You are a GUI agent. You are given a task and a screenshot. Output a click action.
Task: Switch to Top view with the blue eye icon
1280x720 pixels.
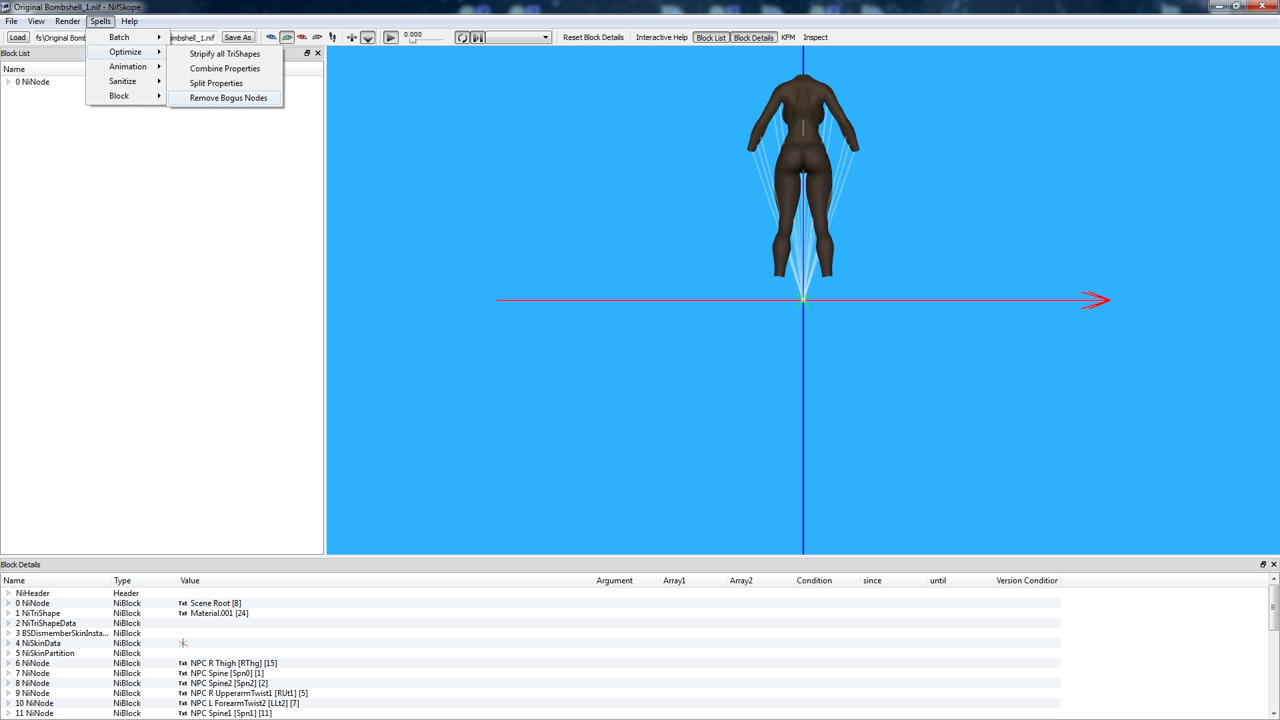tap(271, 37)
